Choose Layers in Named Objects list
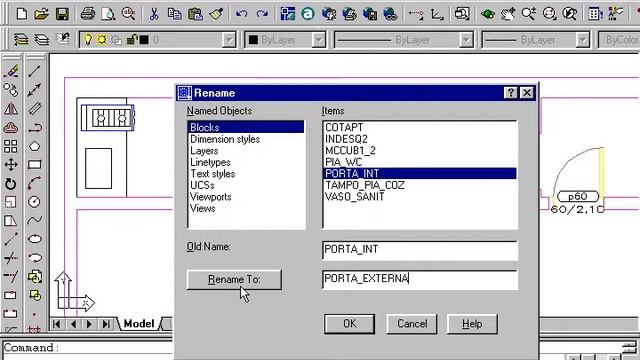 click(246, 151)
